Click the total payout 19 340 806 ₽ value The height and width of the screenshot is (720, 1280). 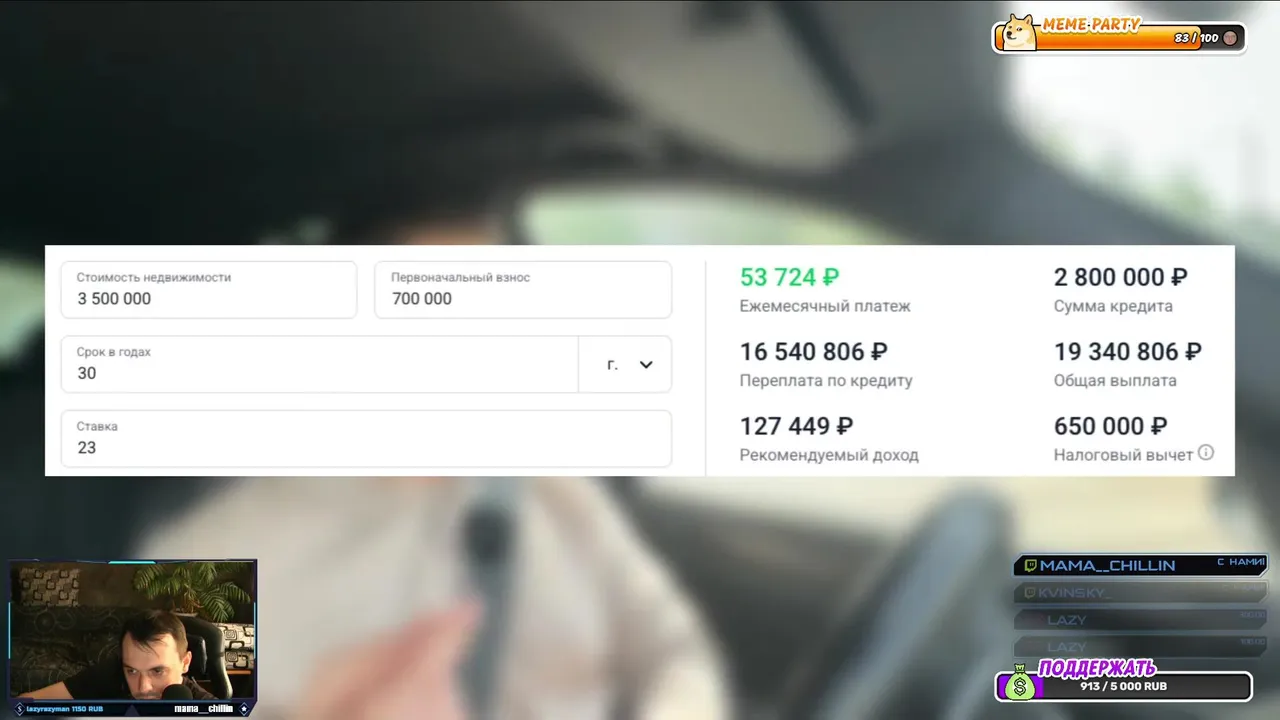coord(1128,352)
